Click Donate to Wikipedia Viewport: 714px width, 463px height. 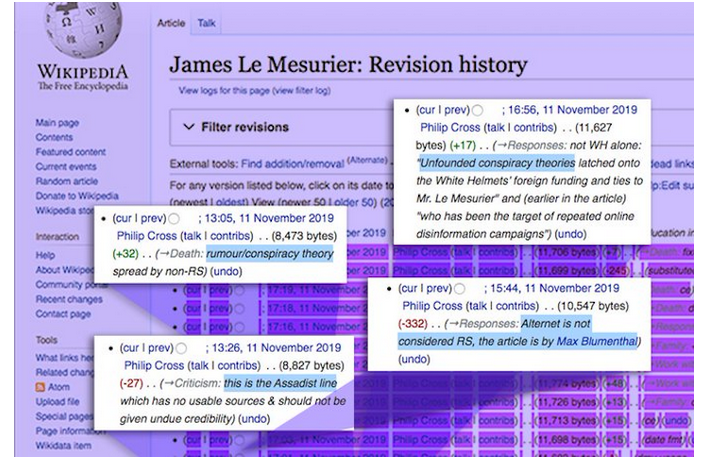(x=77, y=195)
